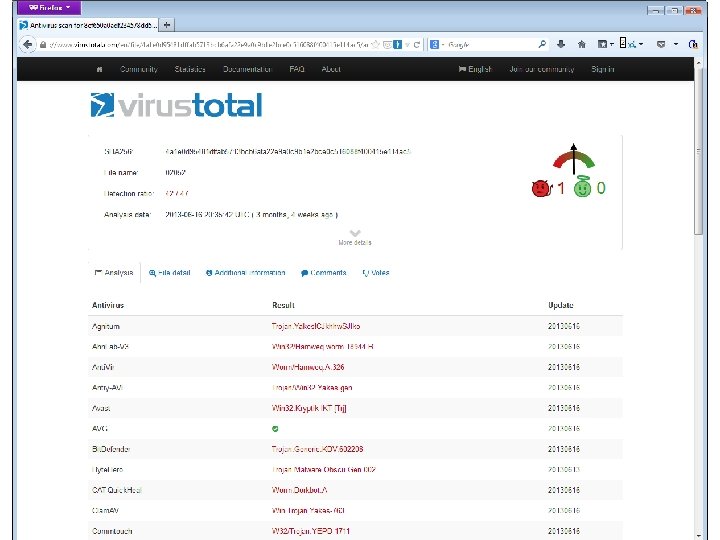Go back to the previous page
The height and width of the screenshot is (540, 720).
coord(28,45)
